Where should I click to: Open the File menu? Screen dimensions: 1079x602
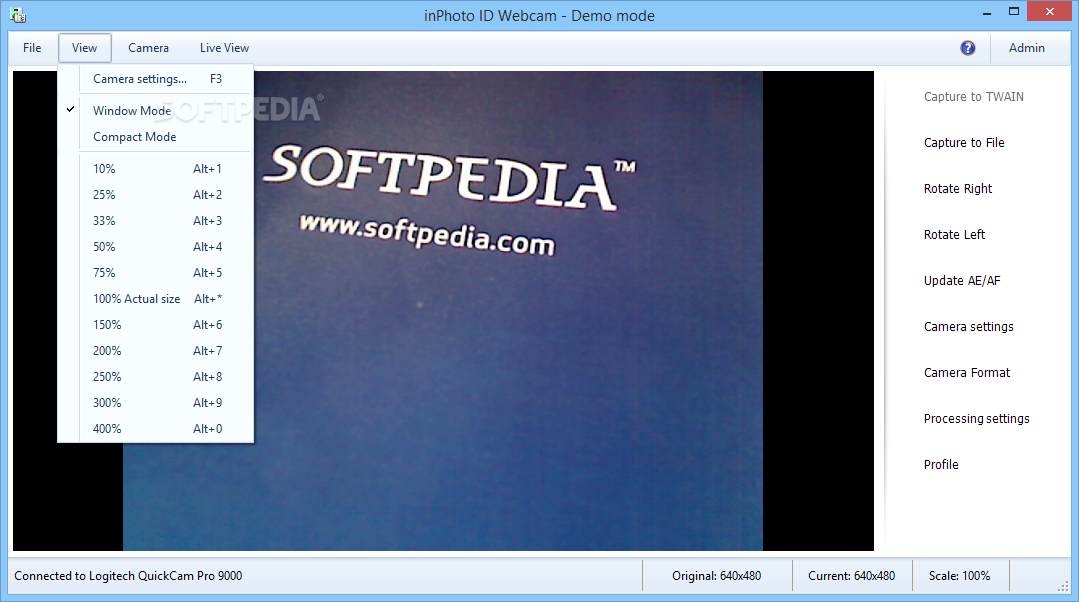(x=32, y=47)
